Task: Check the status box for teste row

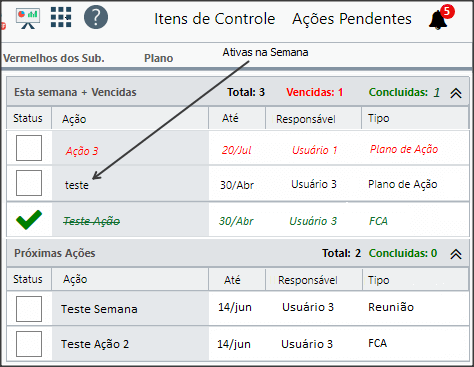Action: (x=29, y=183)
